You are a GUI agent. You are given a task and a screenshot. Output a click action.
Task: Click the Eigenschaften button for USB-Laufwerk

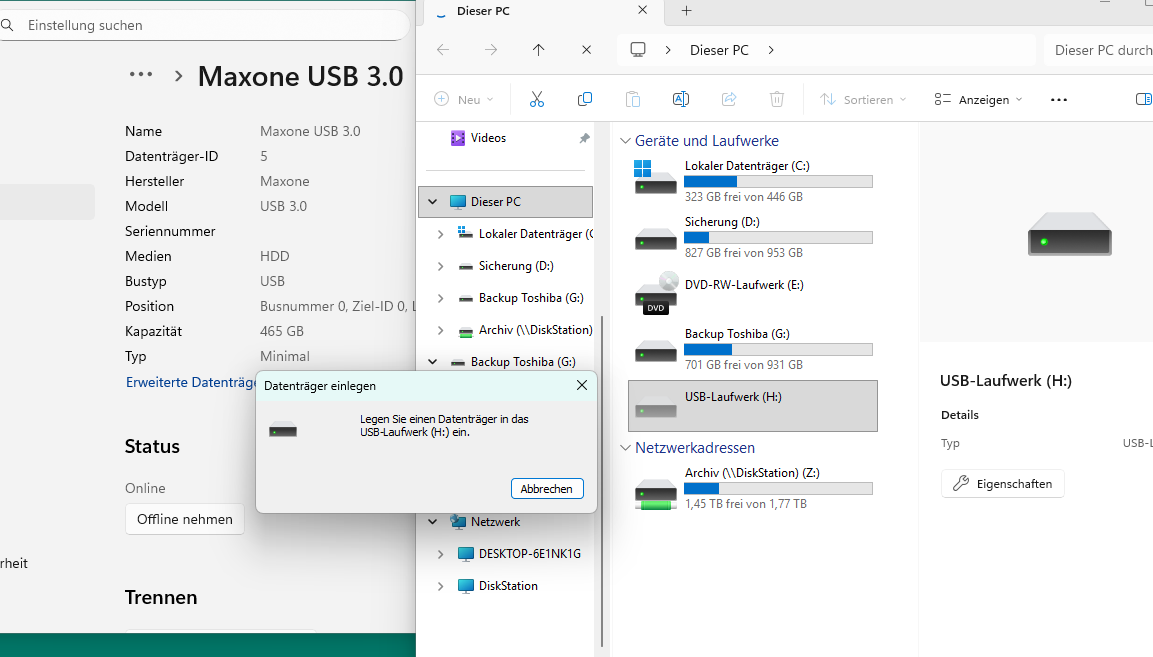pos(1002,483)
